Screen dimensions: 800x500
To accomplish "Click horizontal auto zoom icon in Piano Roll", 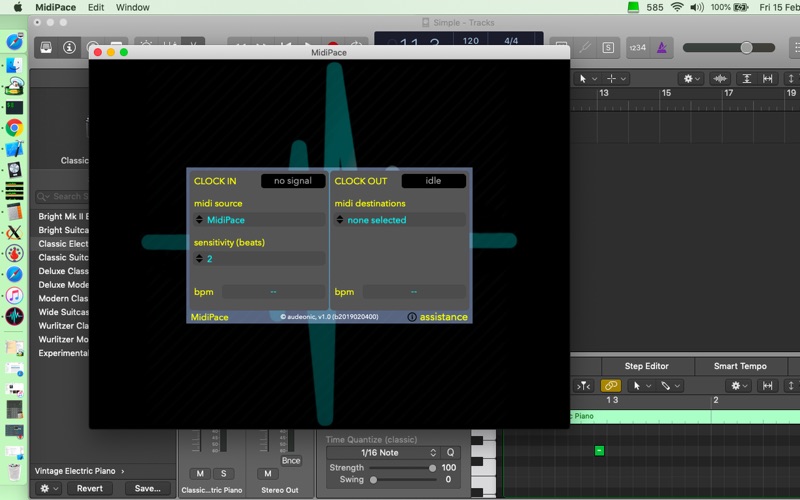I will pyautogui.click(x=767, y=386).
